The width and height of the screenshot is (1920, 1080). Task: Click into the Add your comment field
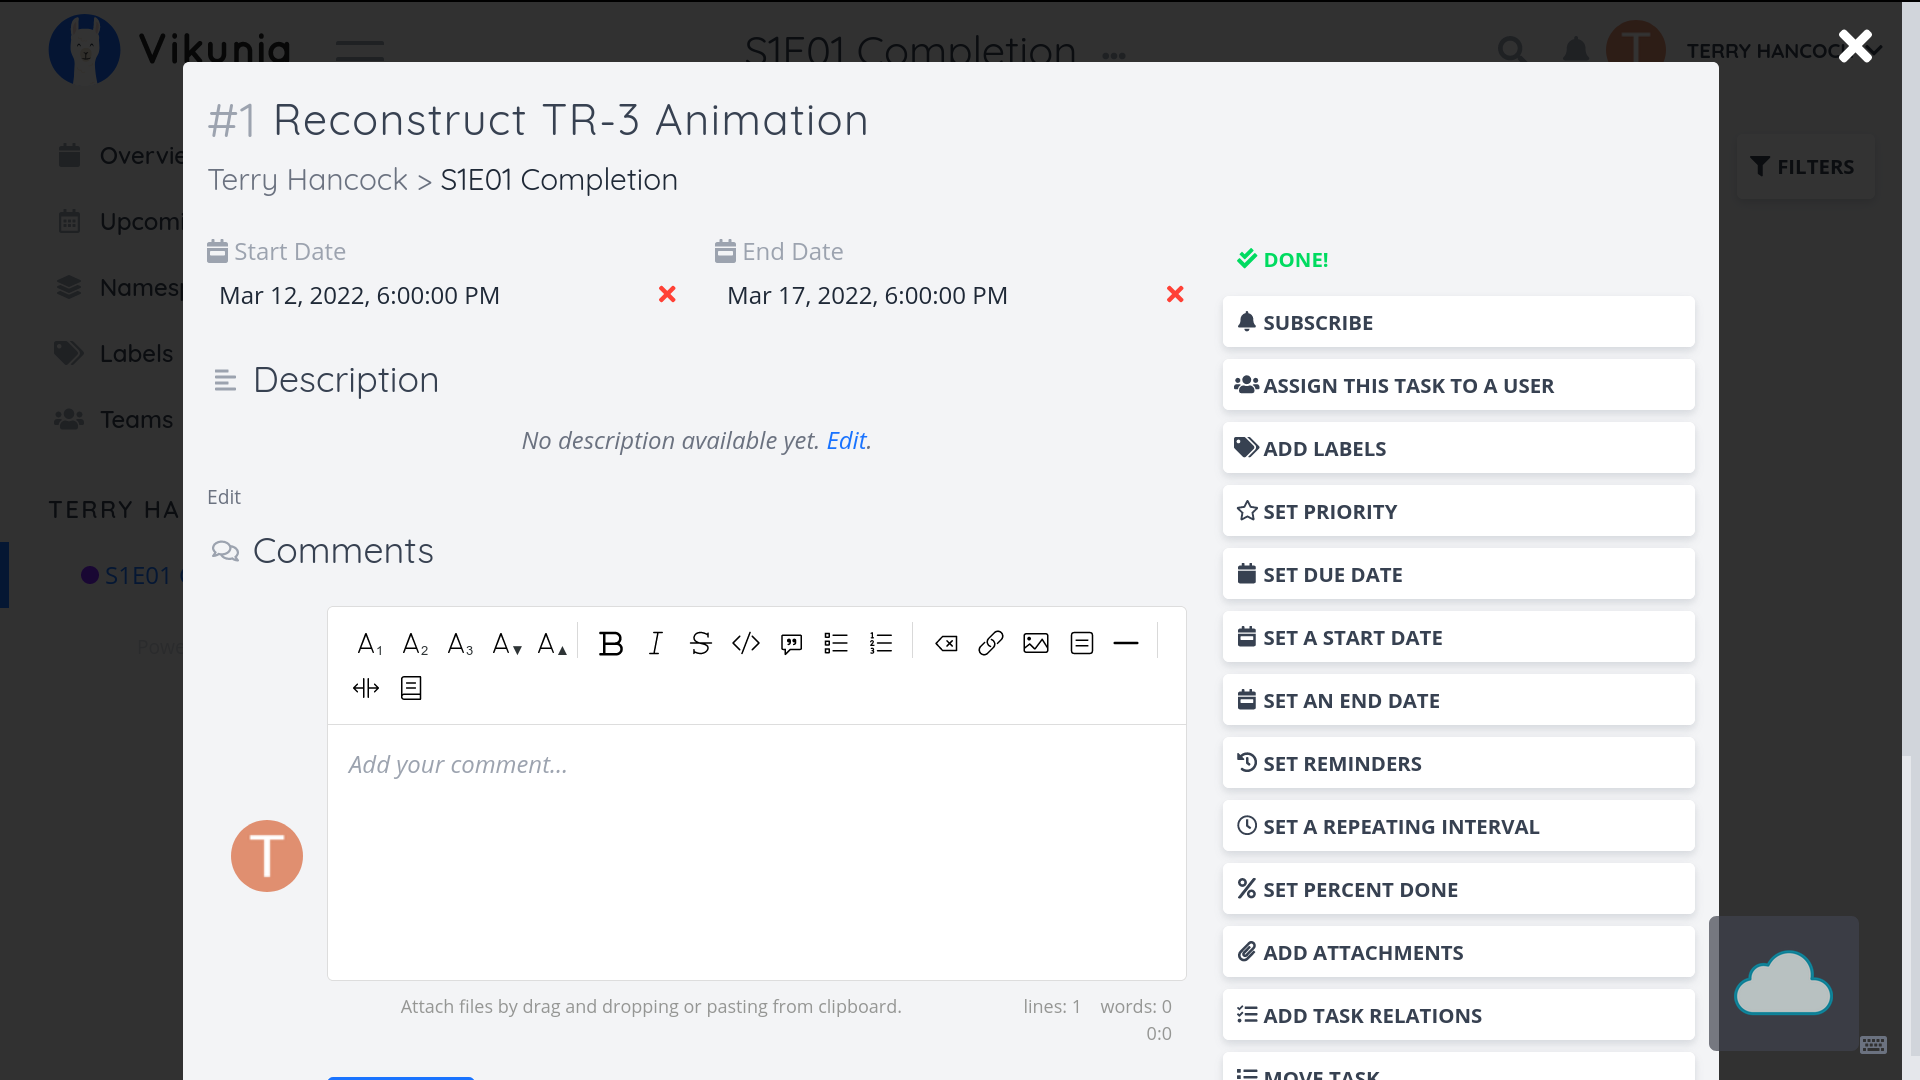[756, 850]
